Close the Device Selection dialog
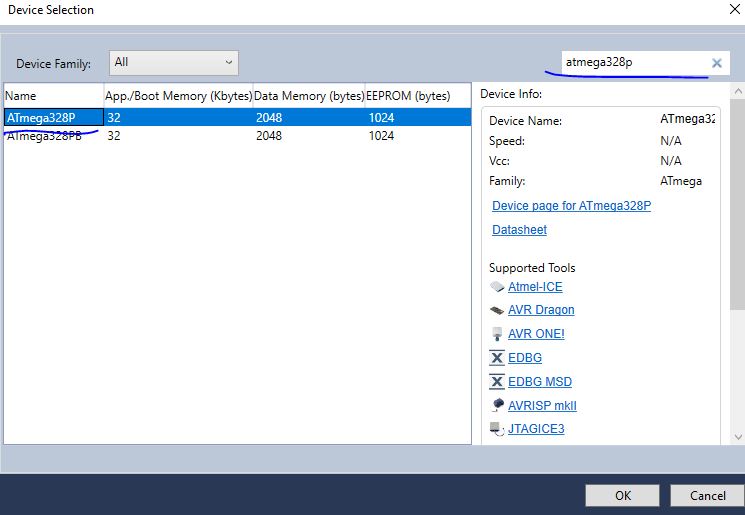745x515 pixels. (x=735, y=10)
